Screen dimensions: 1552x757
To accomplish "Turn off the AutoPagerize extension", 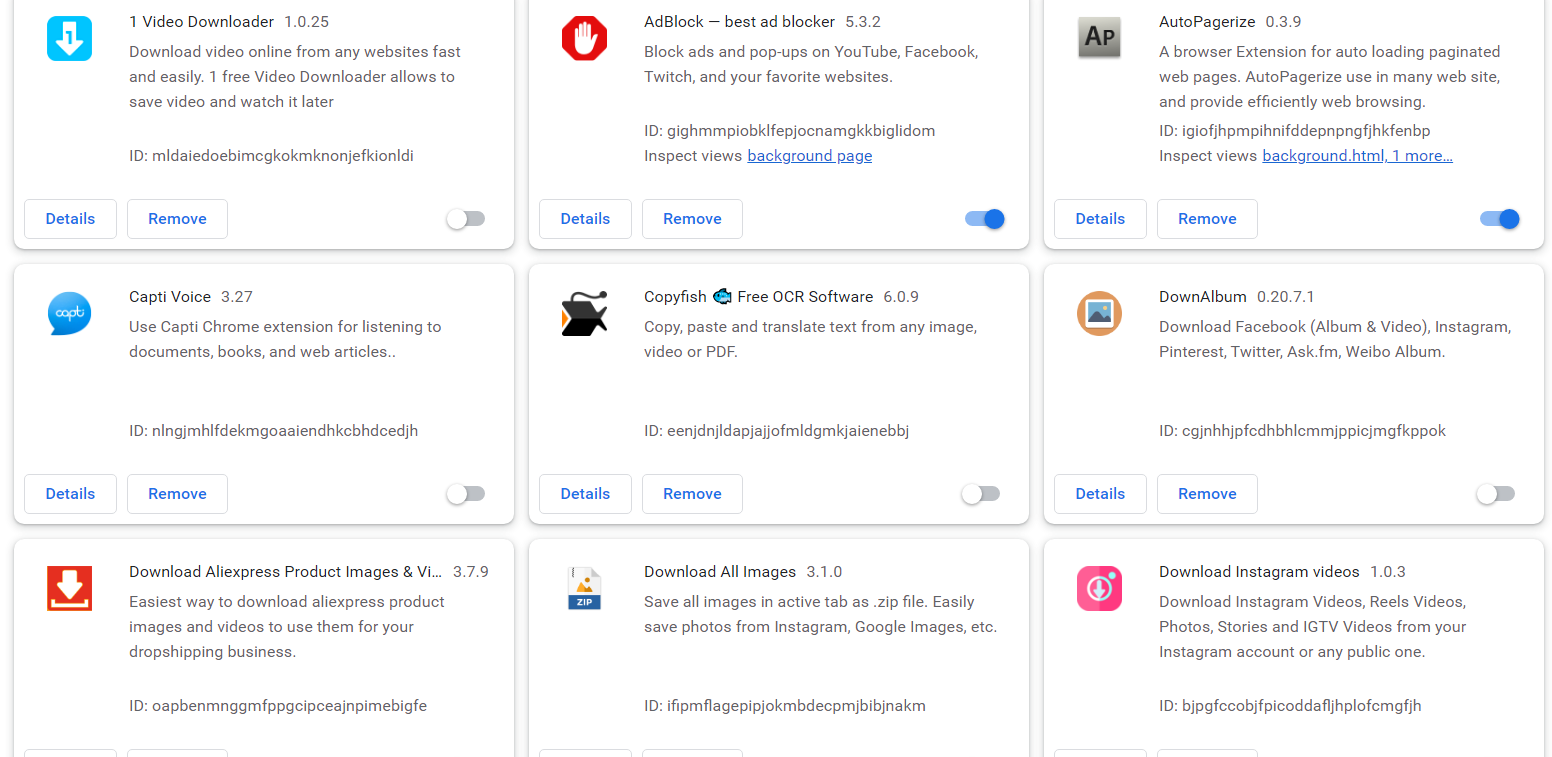I will point(1500,219).
